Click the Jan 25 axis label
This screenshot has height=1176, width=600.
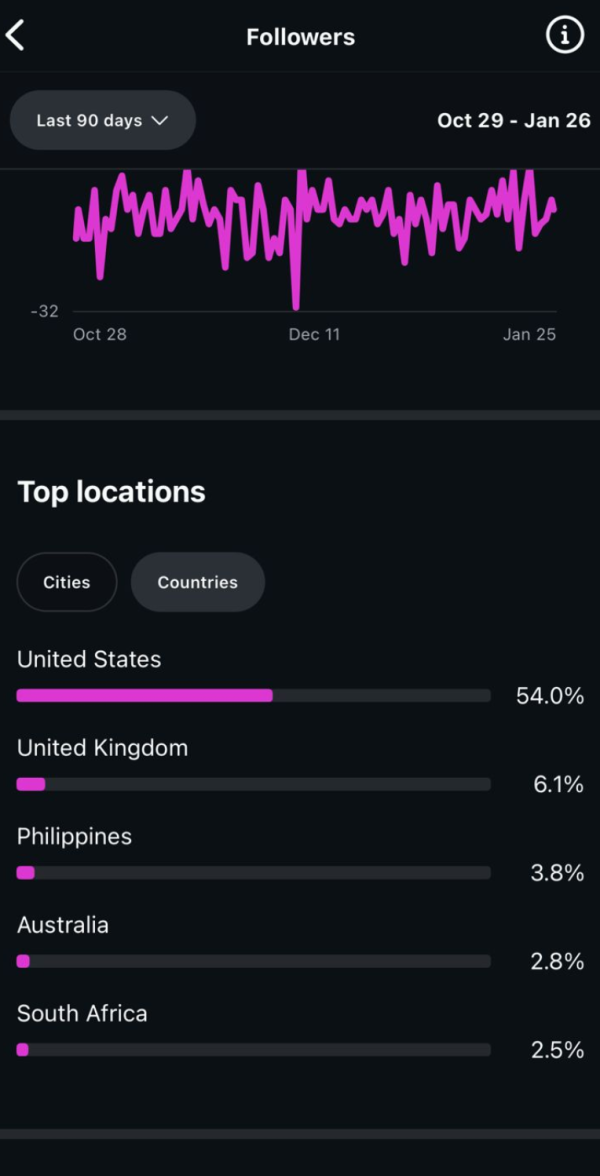tap(529, 334)
